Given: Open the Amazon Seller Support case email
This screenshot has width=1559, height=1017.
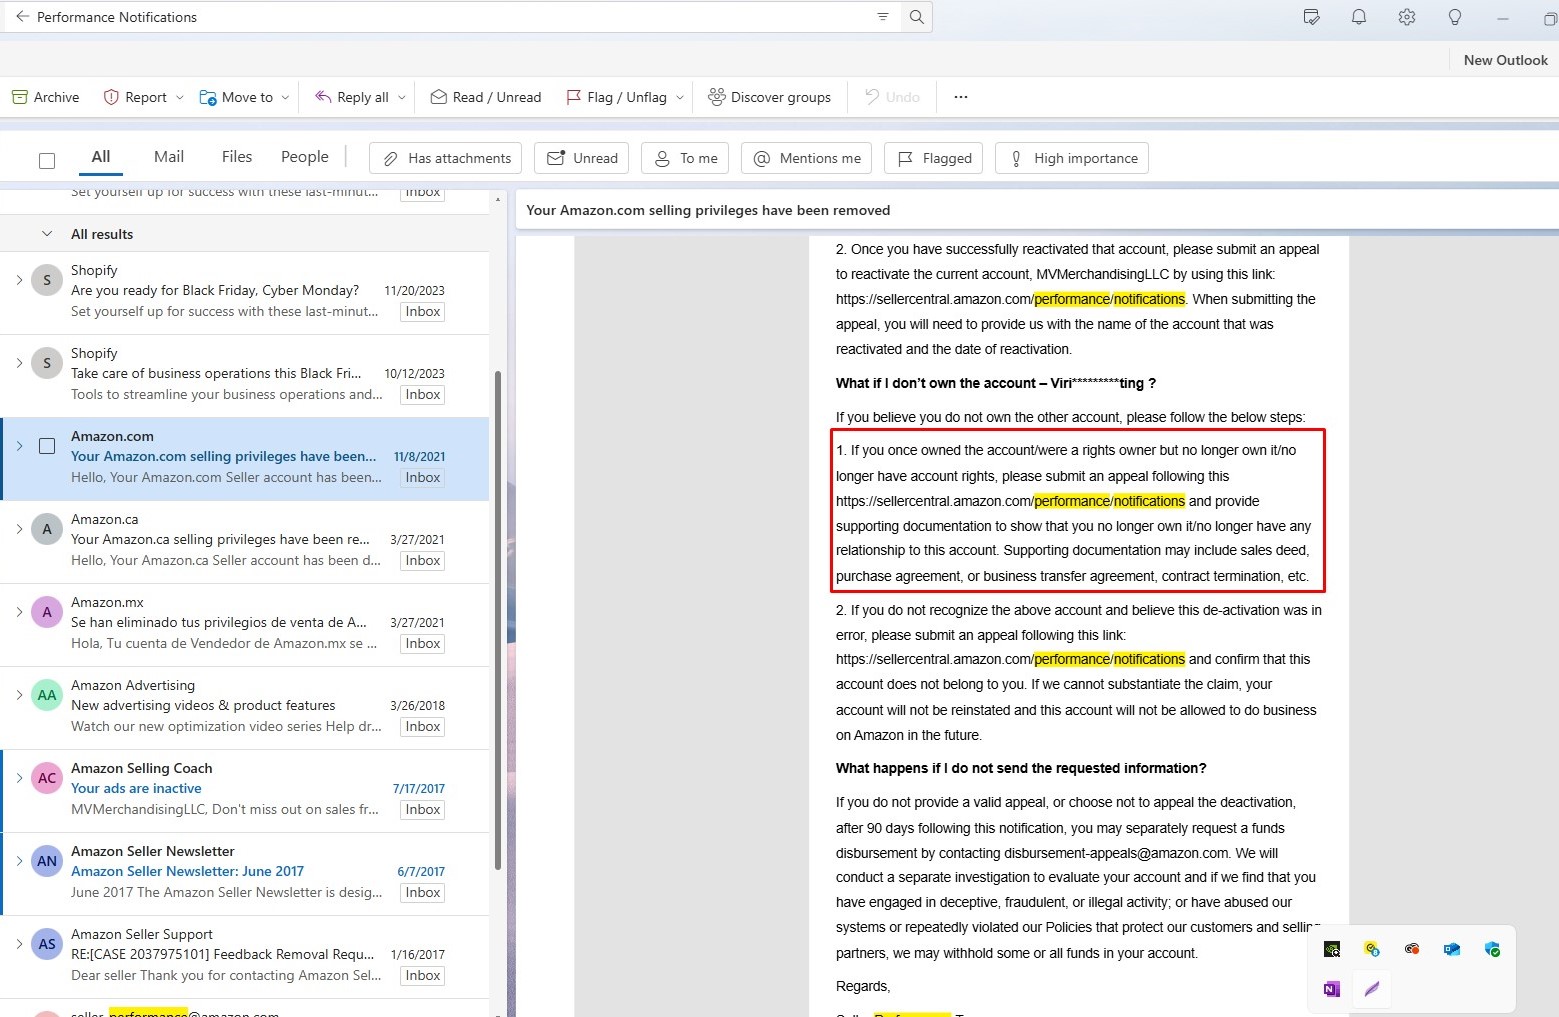Looking at the screenshot, I should [245, 956].
